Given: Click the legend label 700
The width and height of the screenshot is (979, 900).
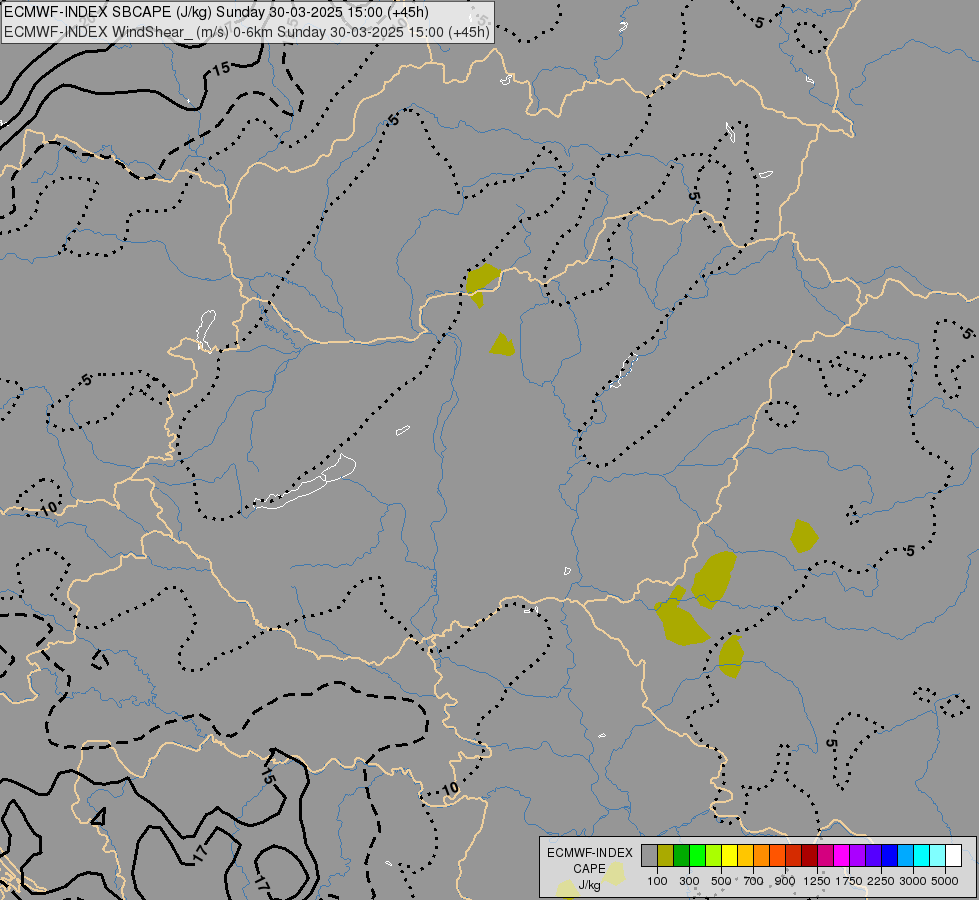Looking at the screenshot, I should (x=754, y=881).
